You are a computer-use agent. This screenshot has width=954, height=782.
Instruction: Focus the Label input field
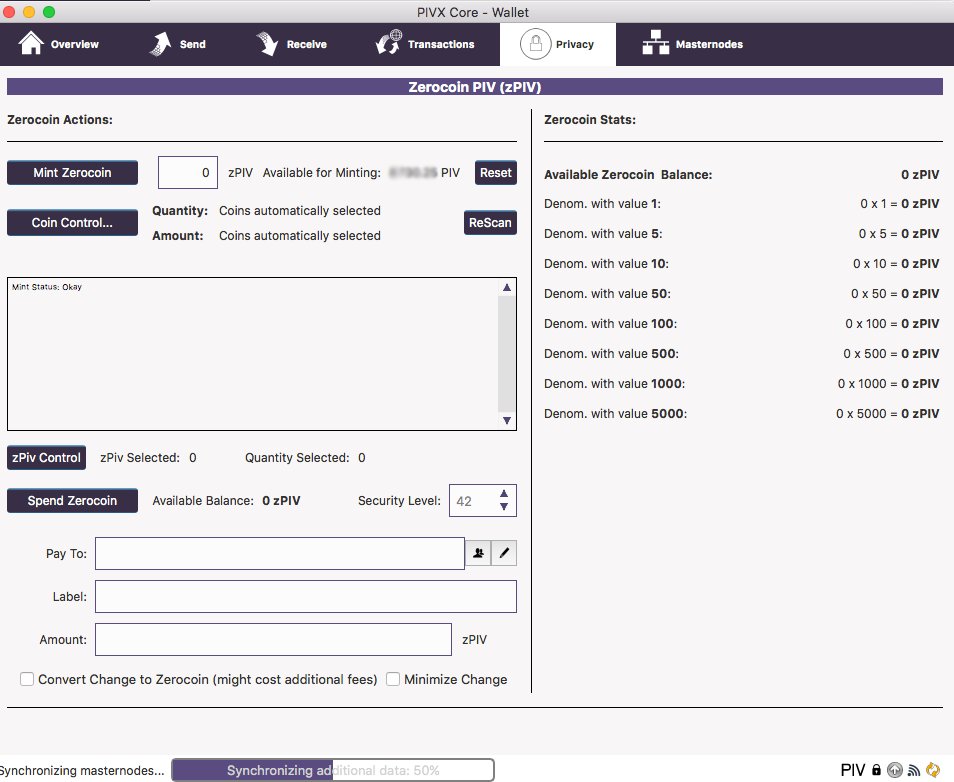[306, 596]
